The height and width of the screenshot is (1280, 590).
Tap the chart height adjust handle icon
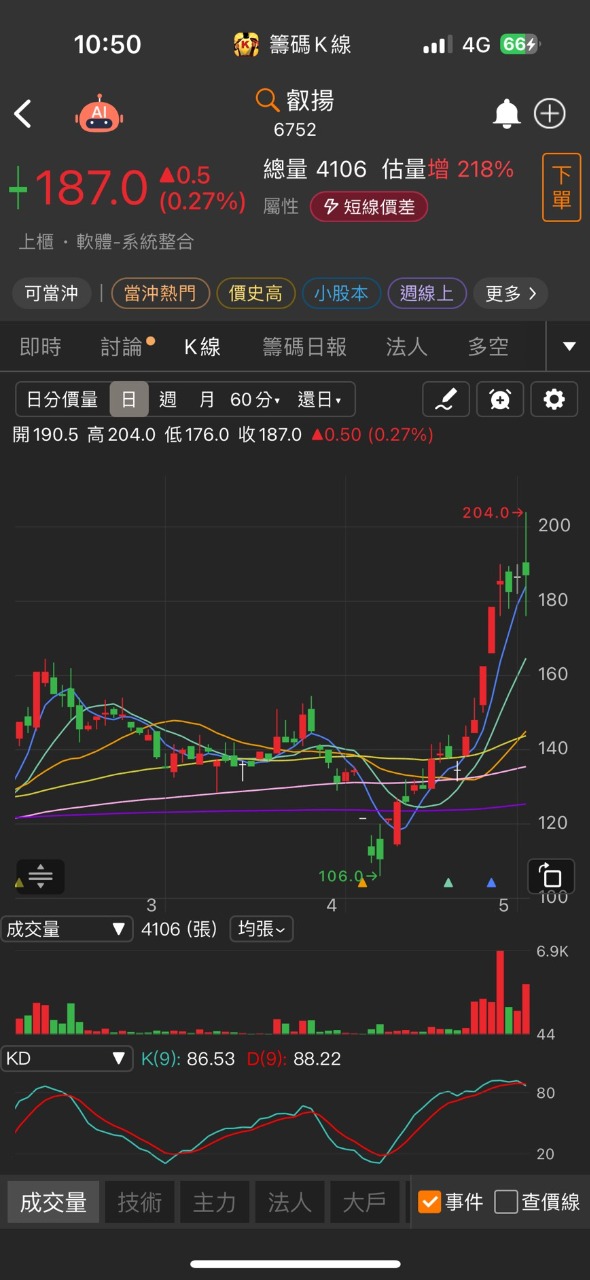[40, 877]
